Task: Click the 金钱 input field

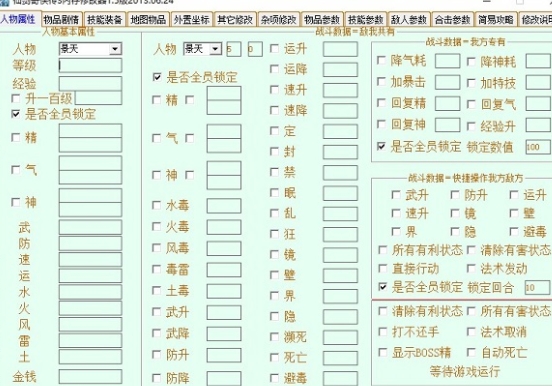Action: 90,377
